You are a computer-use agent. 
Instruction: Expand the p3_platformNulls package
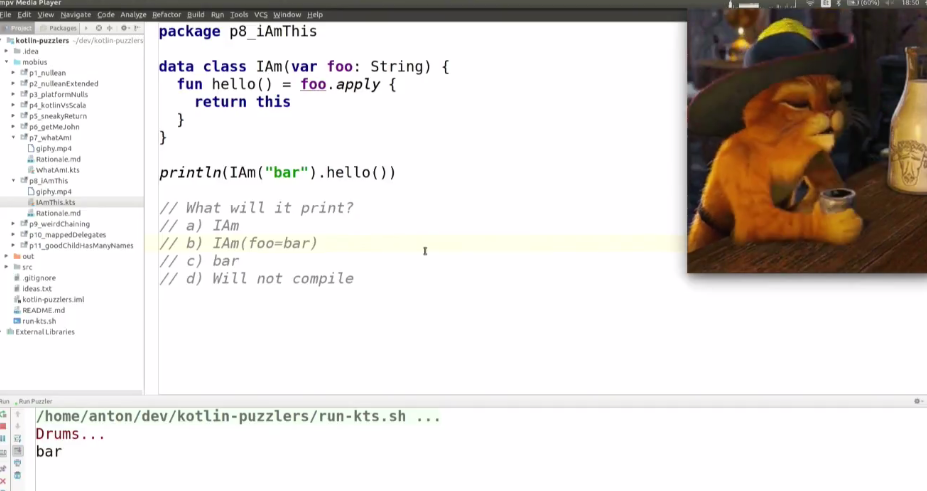pyautogui.click(x=13, y=94)
